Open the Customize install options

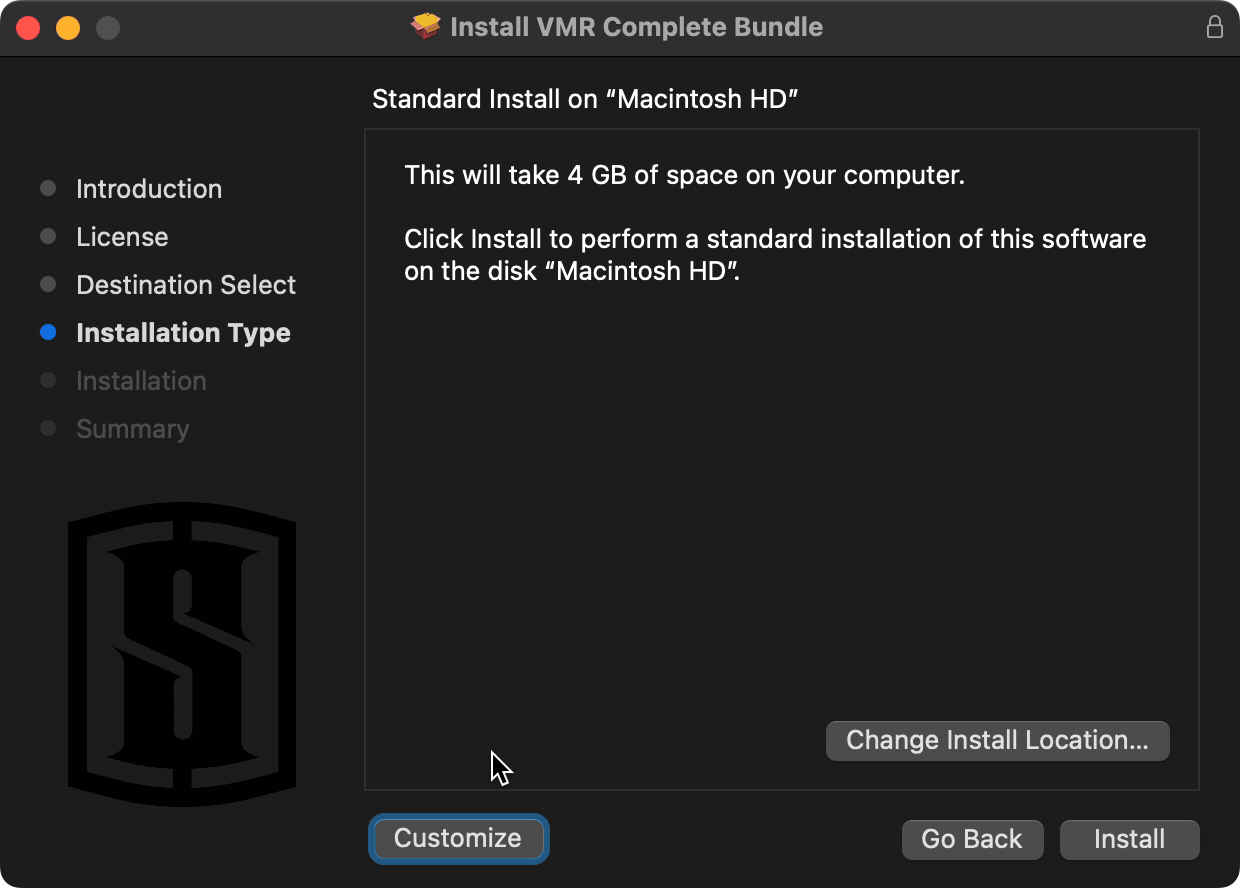(458, 838)
